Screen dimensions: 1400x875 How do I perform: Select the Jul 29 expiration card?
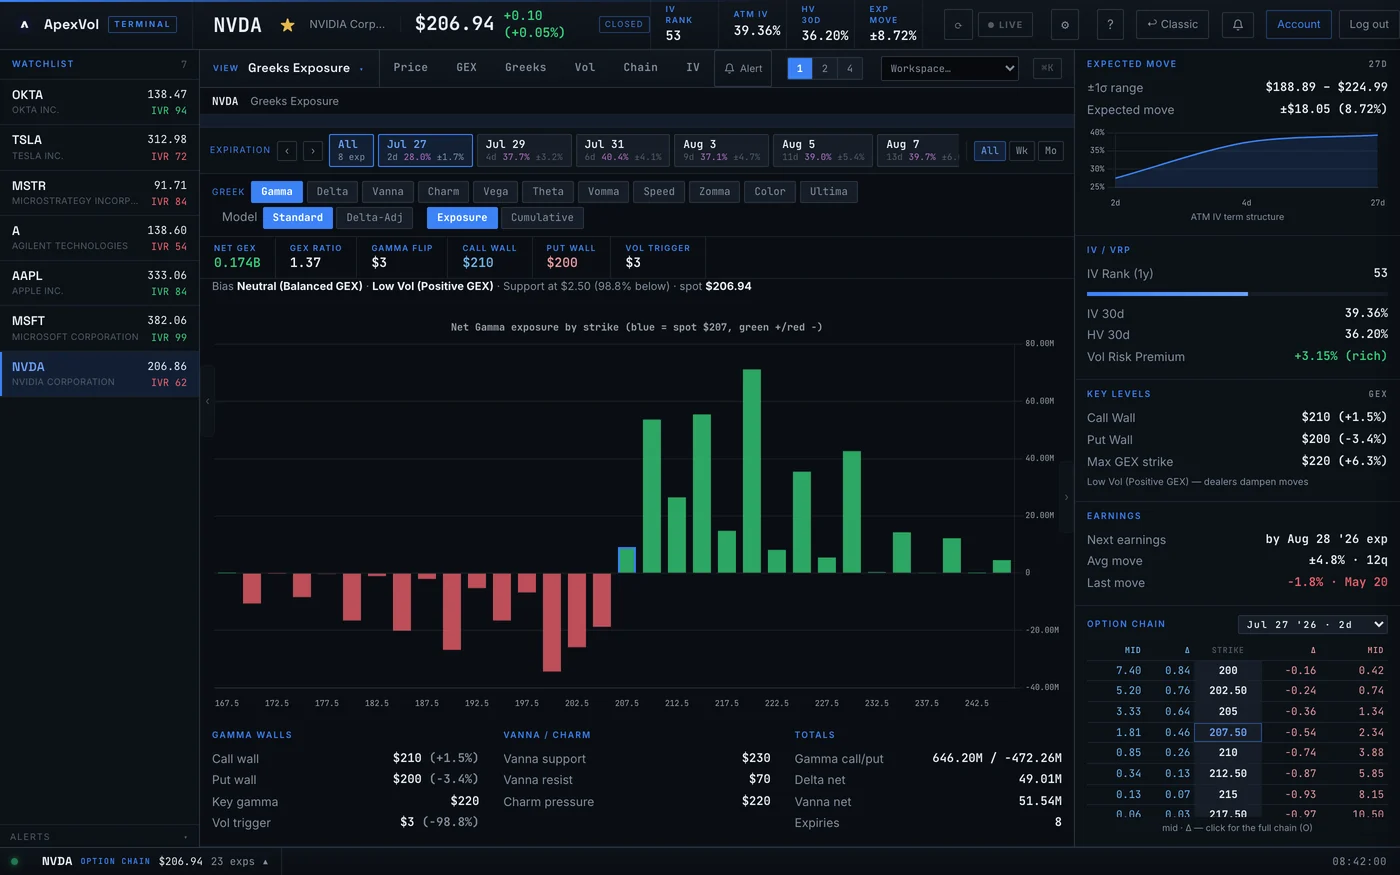coord(524,150)
